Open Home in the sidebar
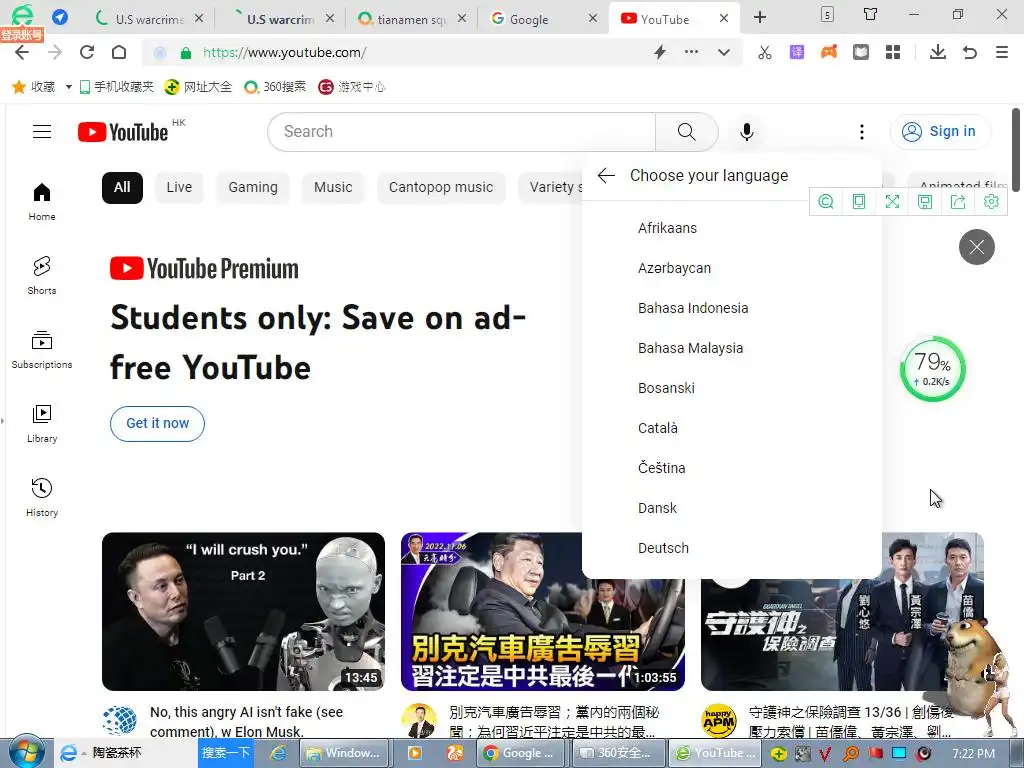Viewport: 1024px width, 768px height. 42,202
